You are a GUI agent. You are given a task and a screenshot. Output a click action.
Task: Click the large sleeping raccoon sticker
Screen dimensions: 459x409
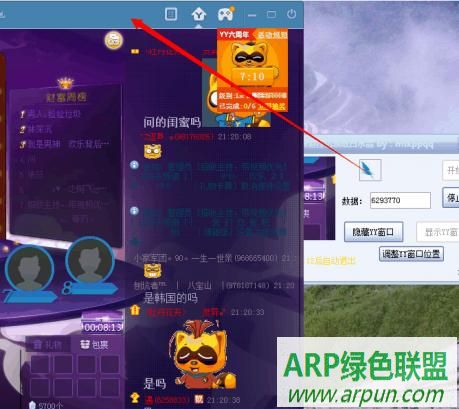pos(203,355)
